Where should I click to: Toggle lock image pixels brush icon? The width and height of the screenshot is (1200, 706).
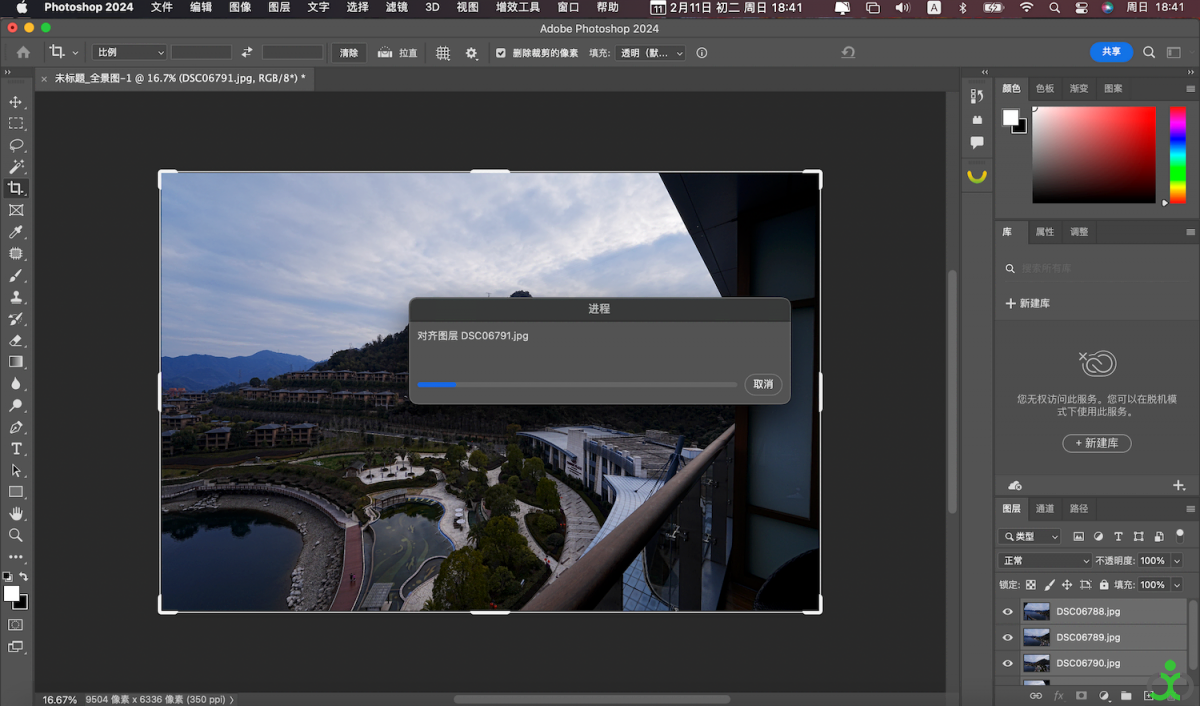pos(1049,585)
